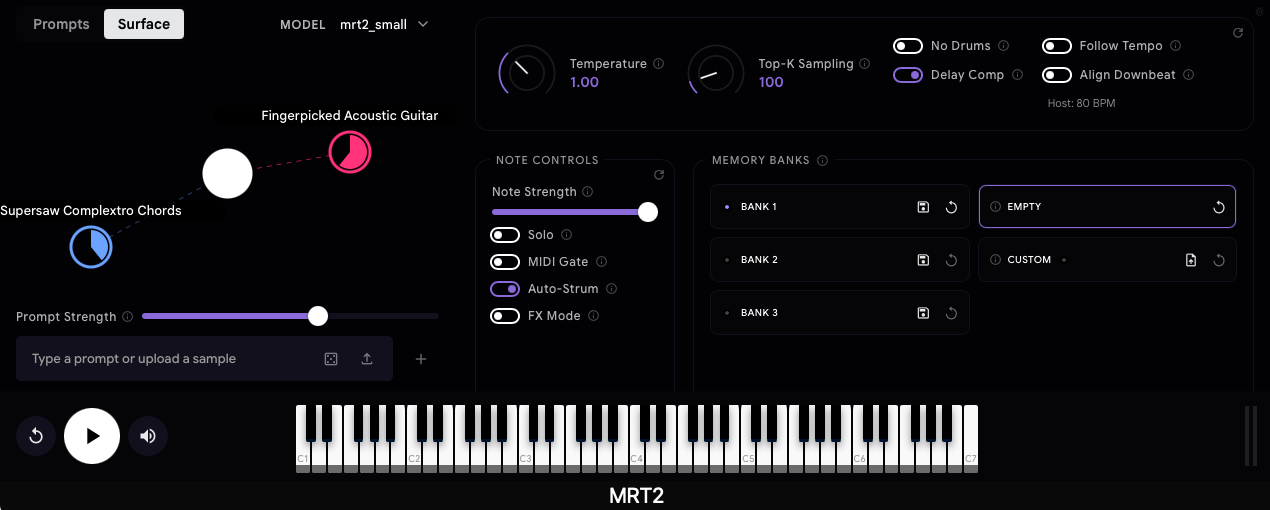Start playback with the Play button
This screenshot has width=1270, height=510.
pos(92,436)
